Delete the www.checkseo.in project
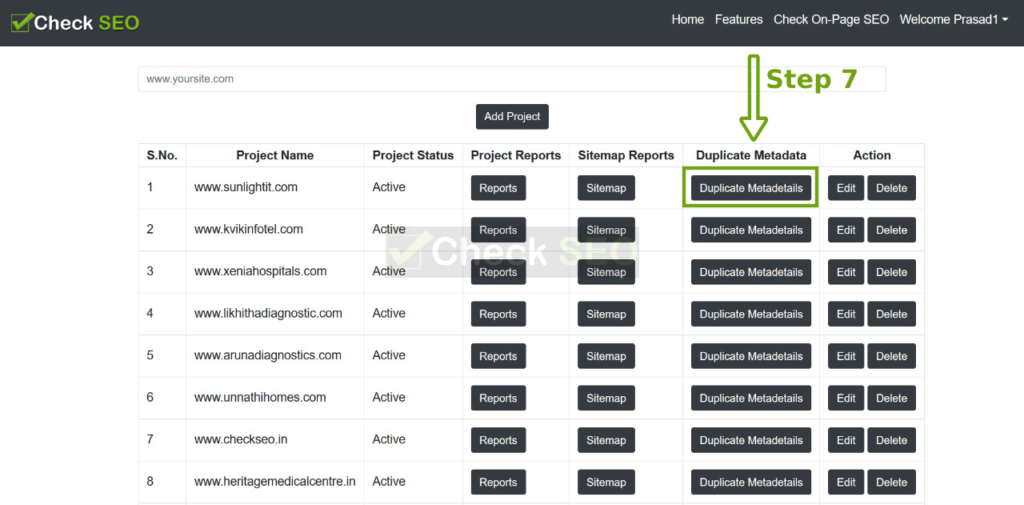Image resolution: width=1024 pixels, height=505 pixels. coord(891,440)
